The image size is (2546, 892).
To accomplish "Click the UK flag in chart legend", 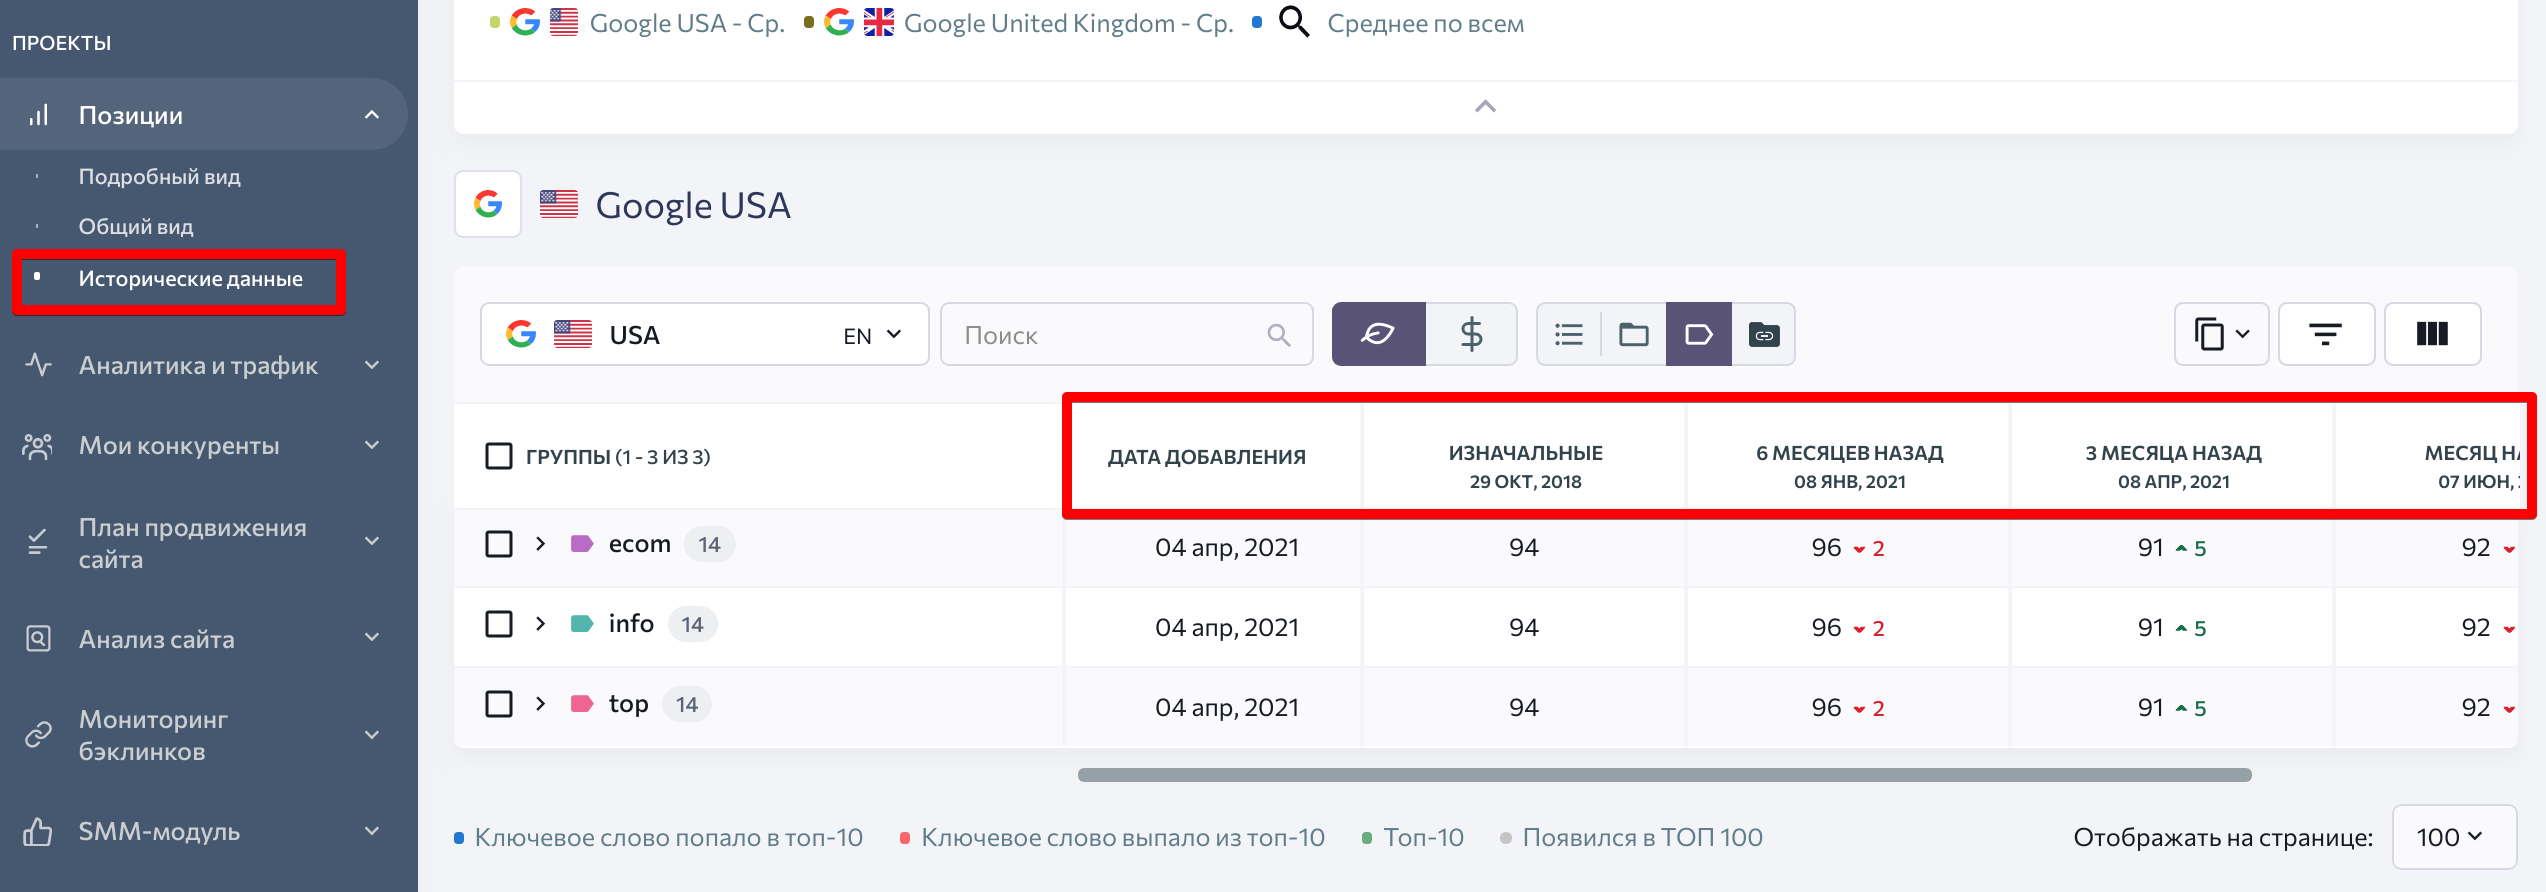I will coord(879,22).
